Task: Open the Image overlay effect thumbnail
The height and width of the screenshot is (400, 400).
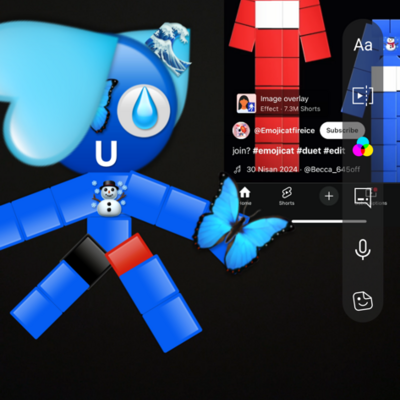Action: tap(246, 103)
